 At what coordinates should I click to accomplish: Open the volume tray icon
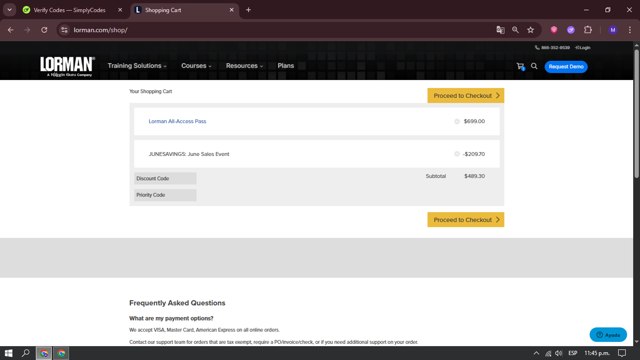pos(559,353)
